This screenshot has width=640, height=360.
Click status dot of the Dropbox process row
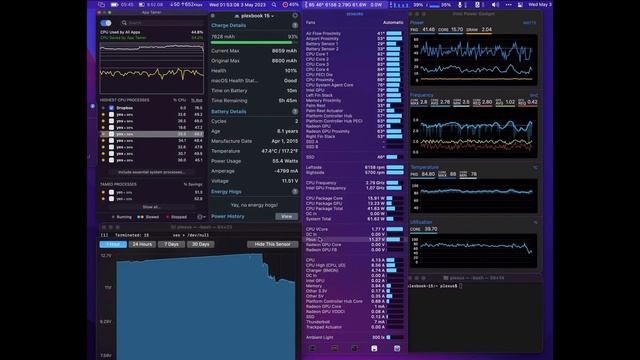click(103, 108)
